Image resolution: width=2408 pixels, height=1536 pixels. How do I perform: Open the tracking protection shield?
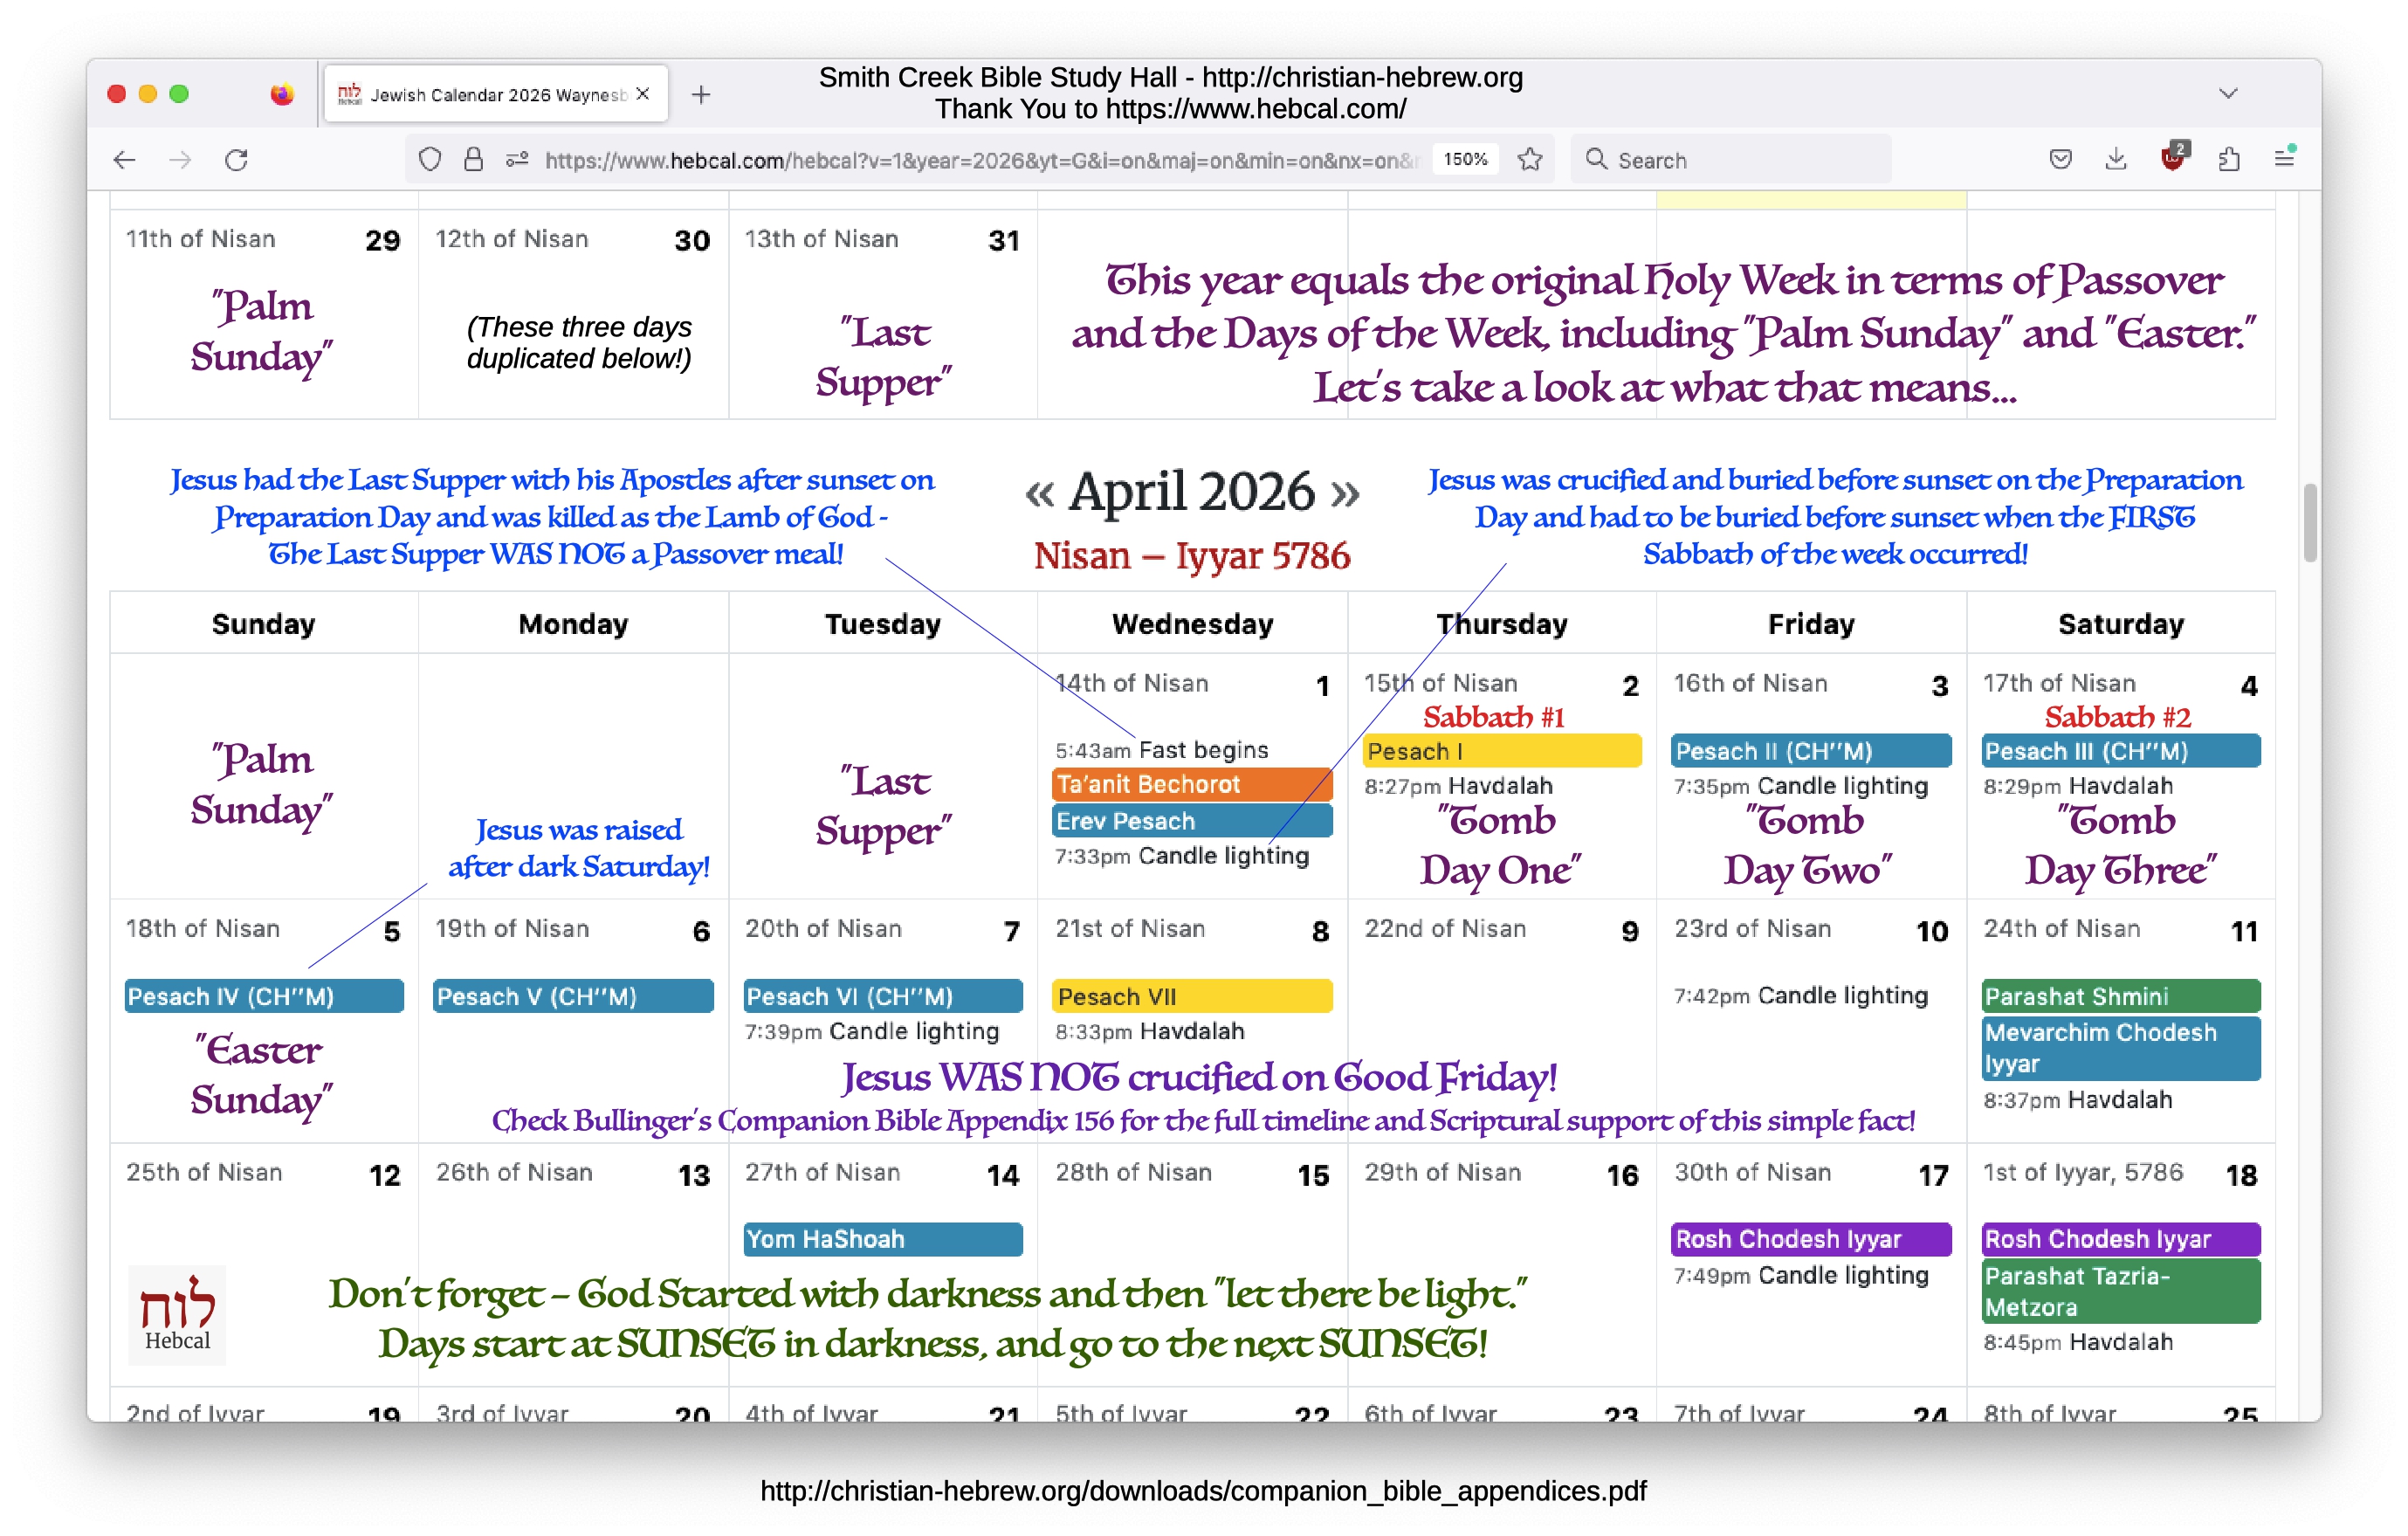pyautogui.click(x=429, y=159)
